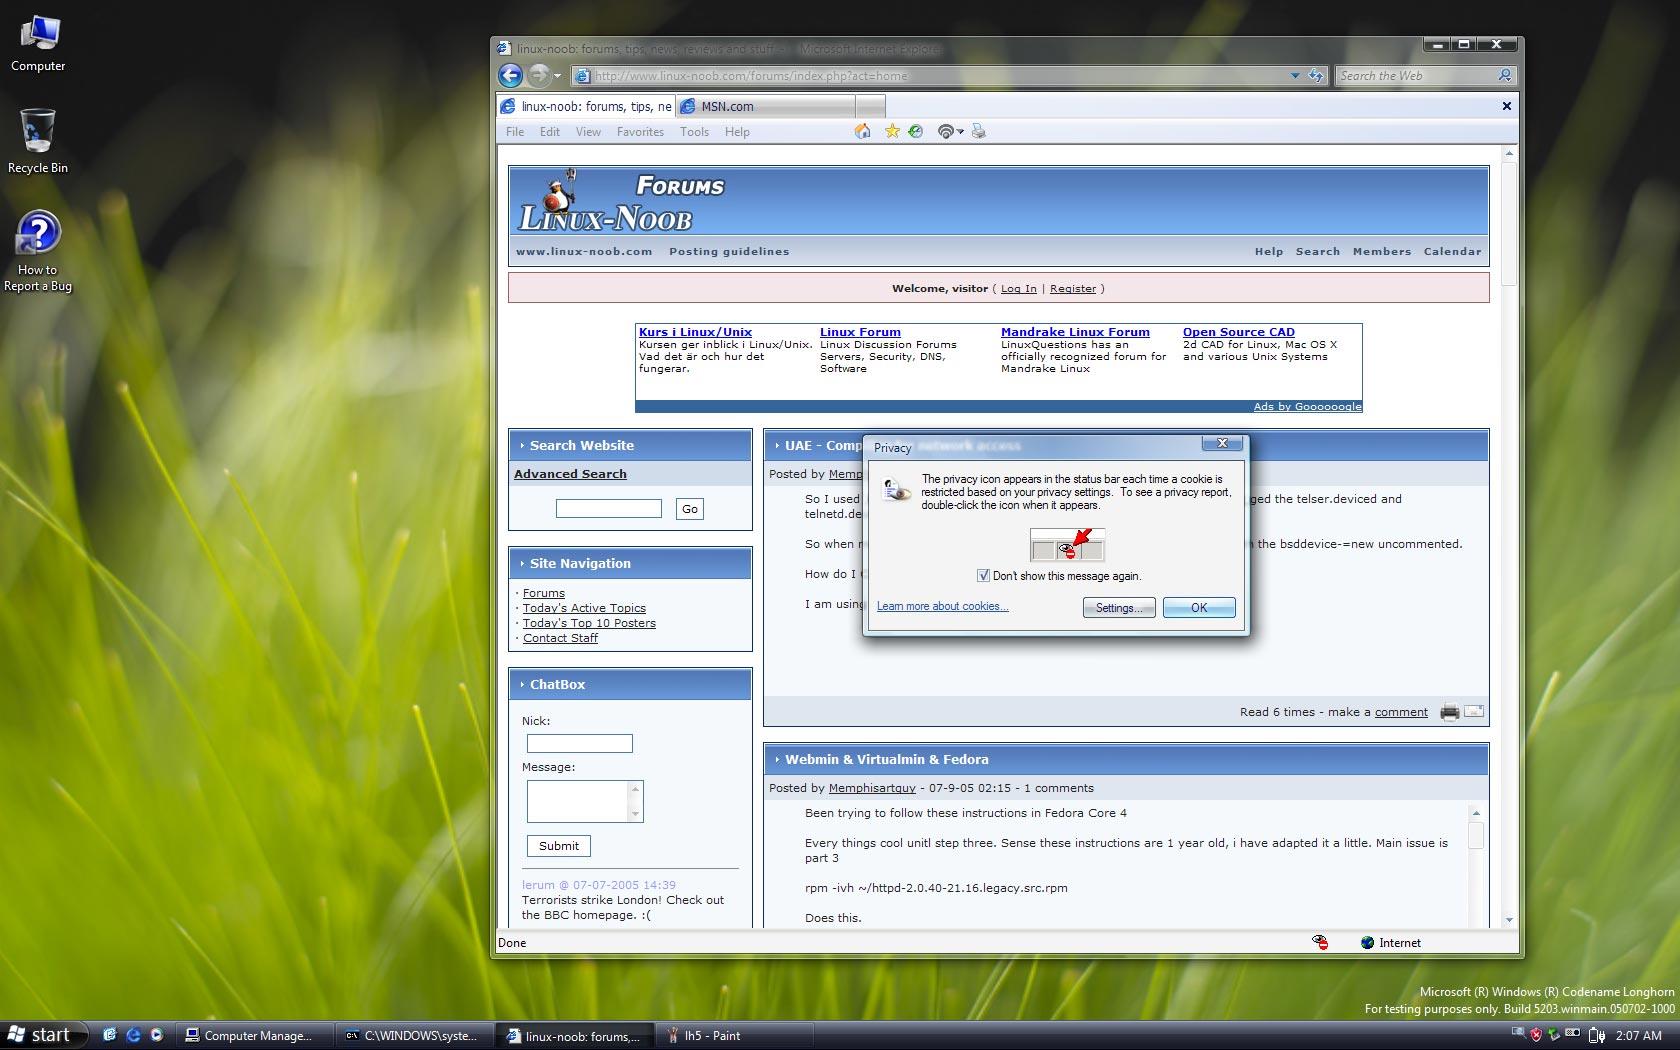The image size is (1680, 1050).
Task: Open the Edit menu
Action: pos(550,132)
